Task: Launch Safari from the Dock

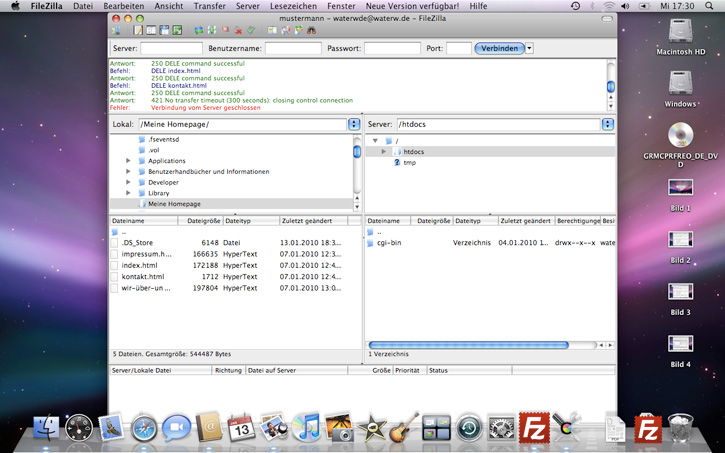Action: (x=144, y=428)
